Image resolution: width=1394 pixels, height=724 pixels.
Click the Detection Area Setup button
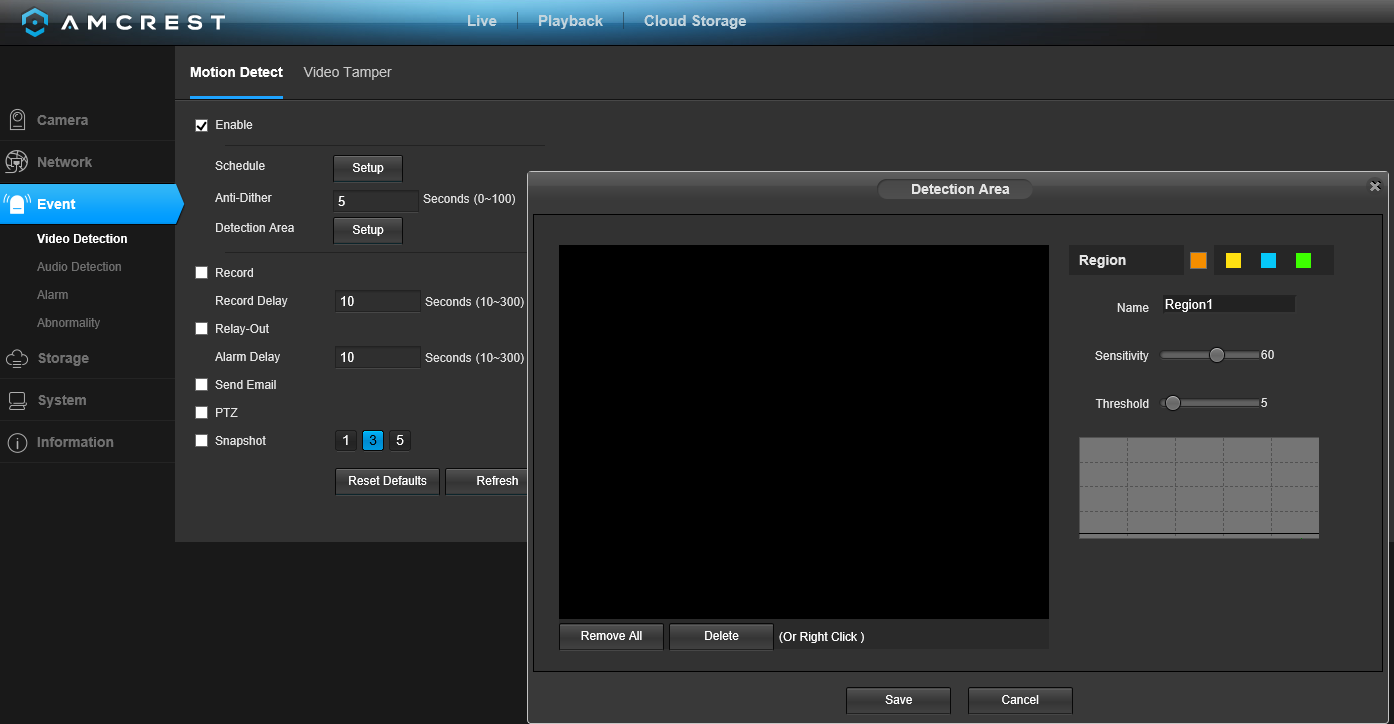tap(368, 230)
